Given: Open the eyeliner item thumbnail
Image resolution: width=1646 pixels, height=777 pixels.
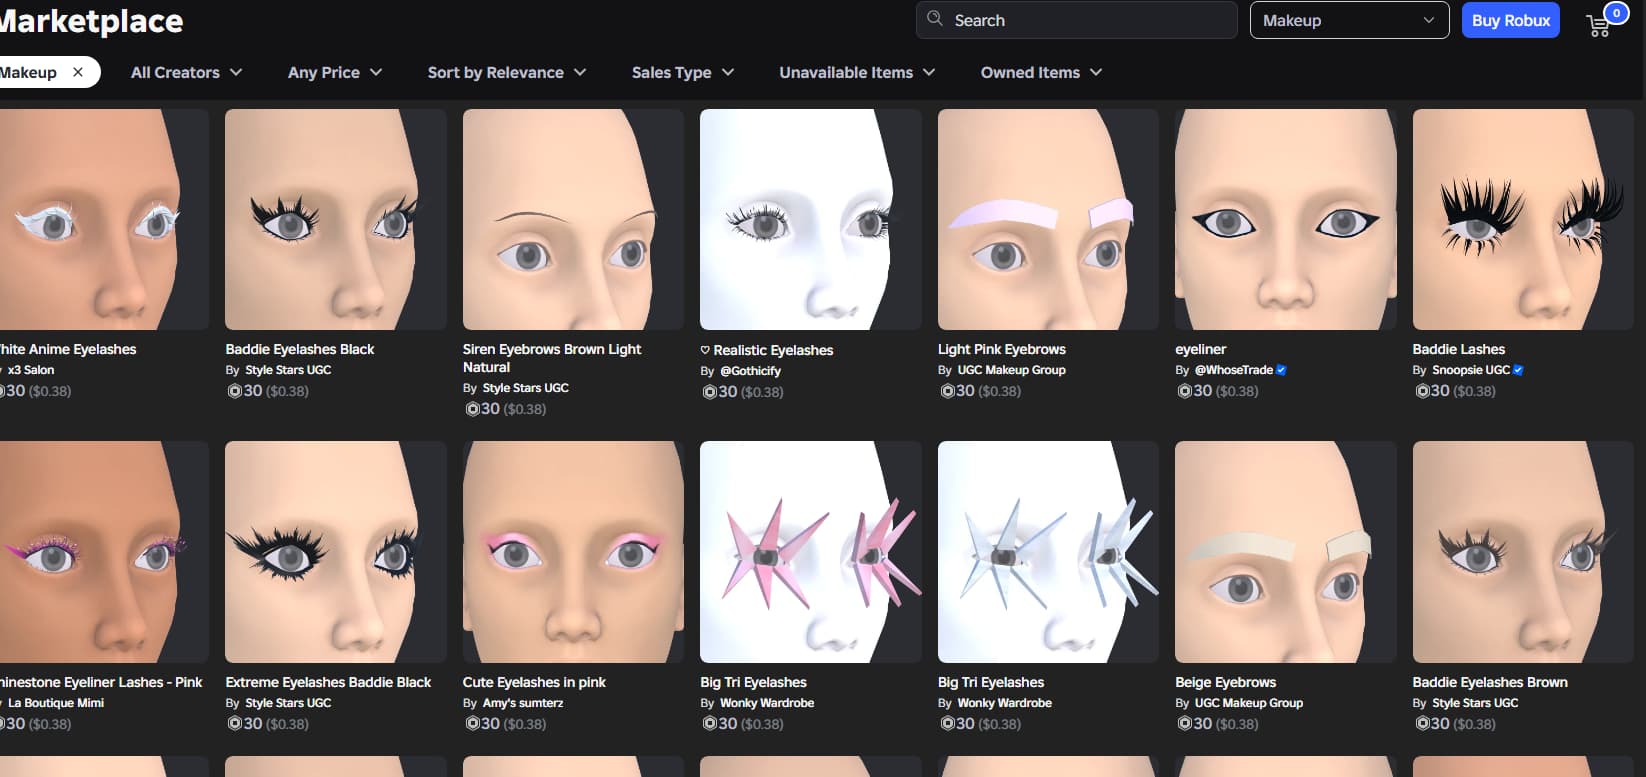Looking at the screenshot, I should 1285,219.
